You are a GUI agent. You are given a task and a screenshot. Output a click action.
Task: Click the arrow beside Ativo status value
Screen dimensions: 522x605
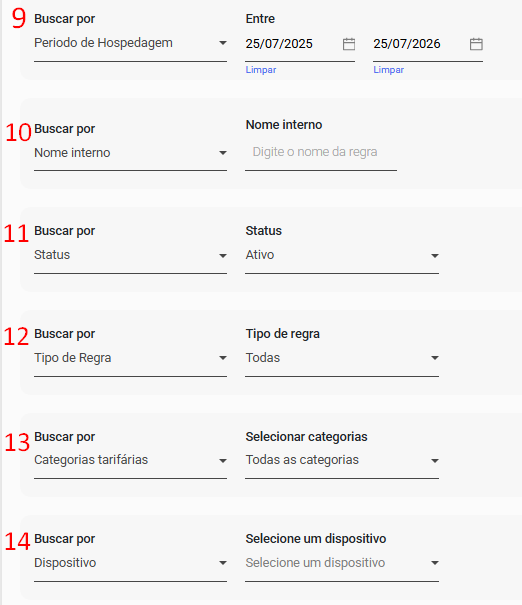coord(435,256)
